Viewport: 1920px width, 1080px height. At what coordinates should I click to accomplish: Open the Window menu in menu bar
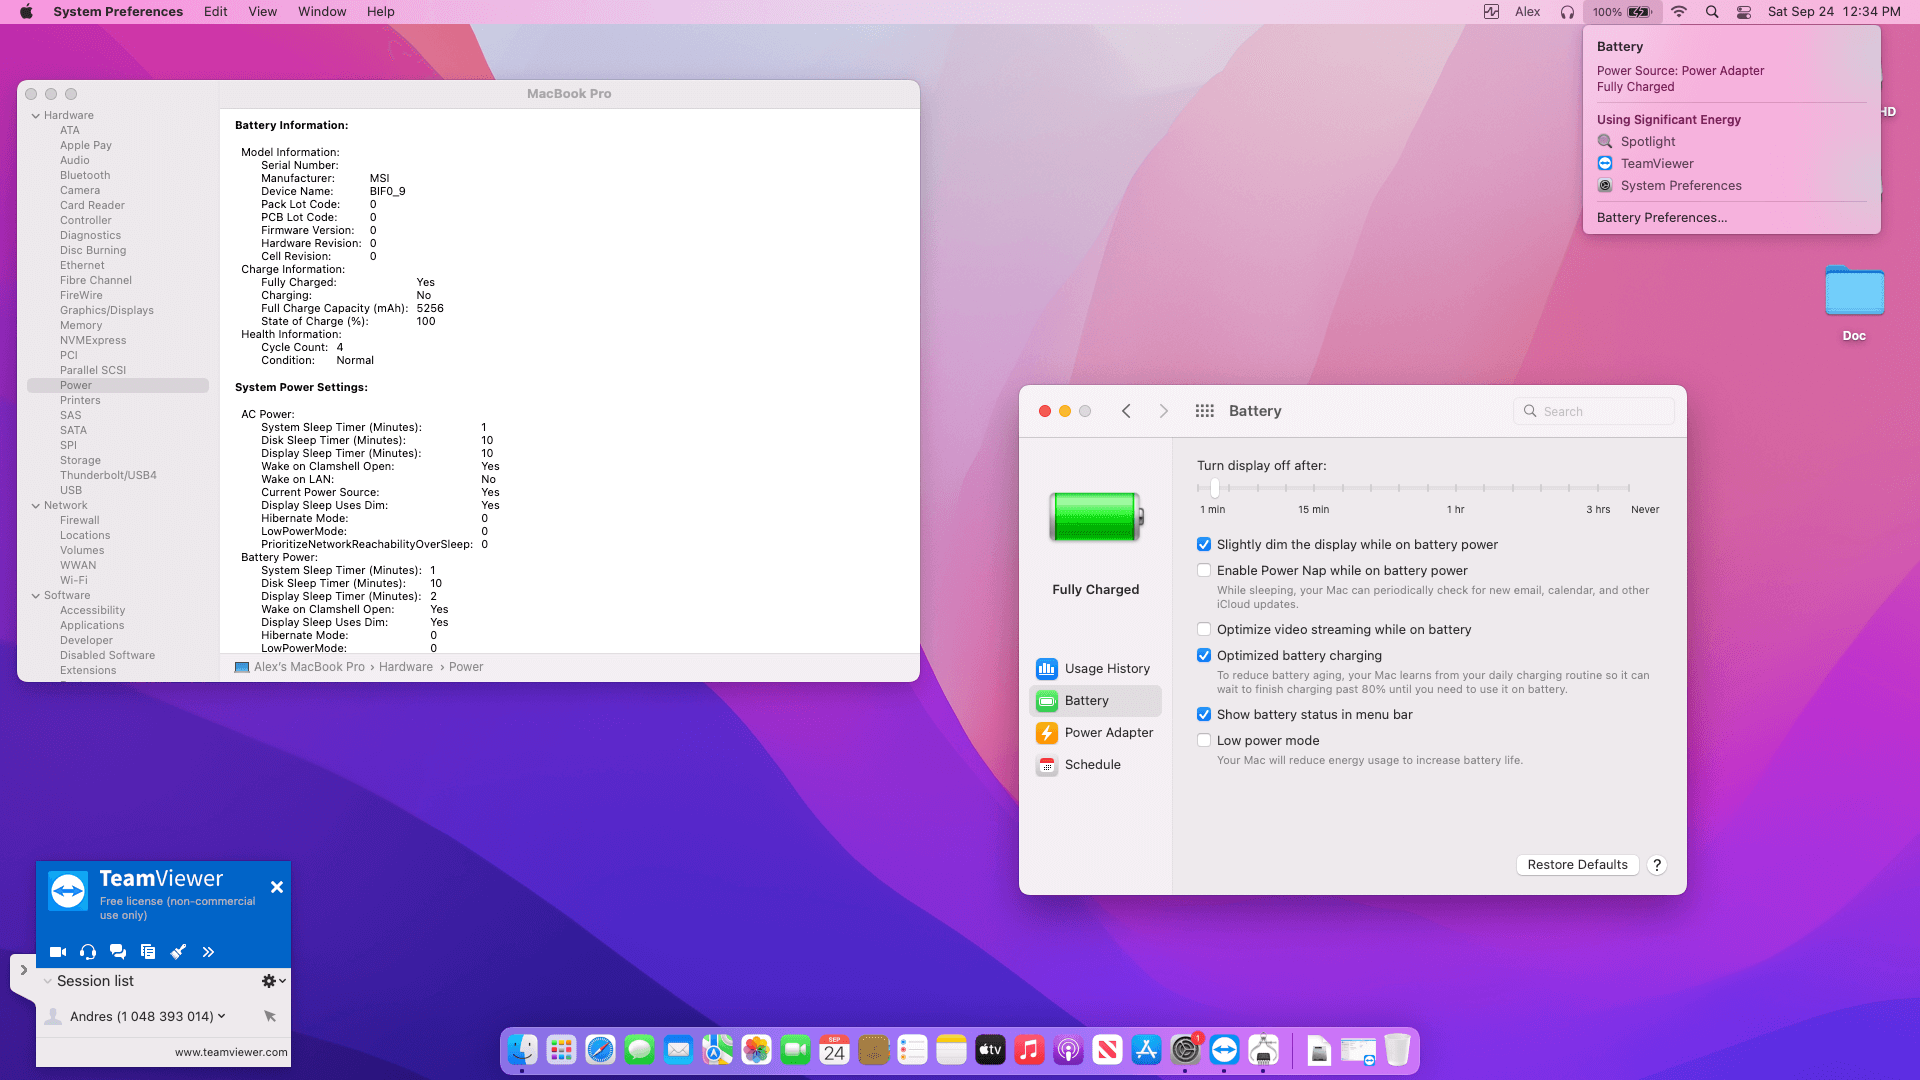pyautogui.click(x=321, y=12)
